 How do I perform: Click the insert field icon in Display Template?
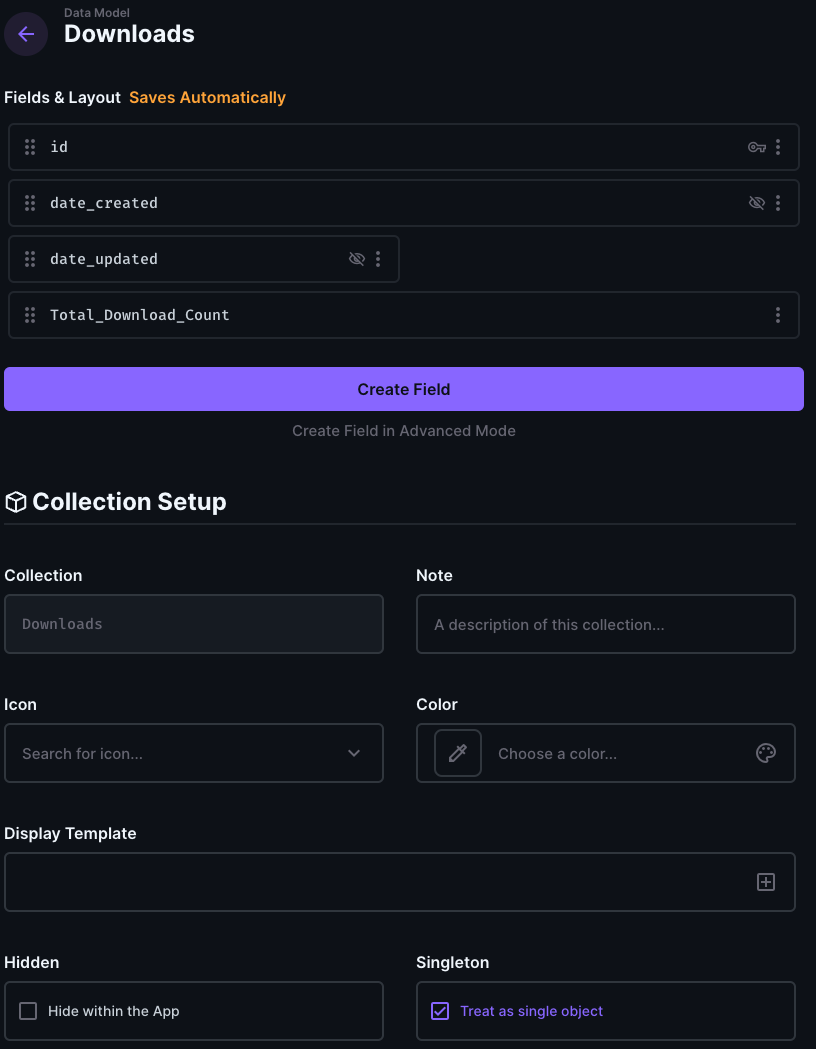click(766, 881)
